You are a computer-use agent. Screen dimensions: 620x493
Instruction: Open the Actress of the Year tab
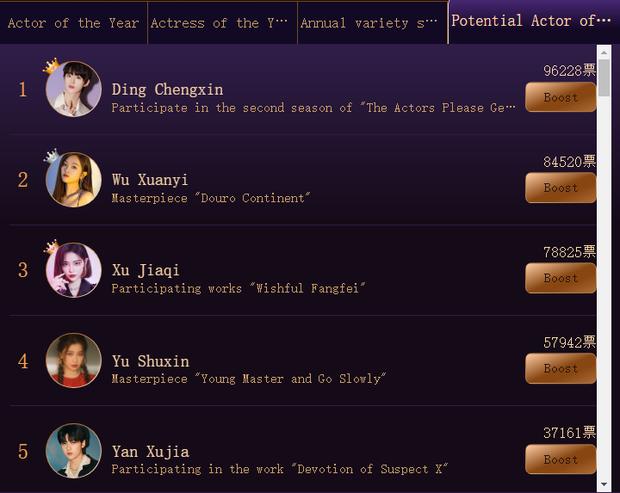click(x=222, y=23)
